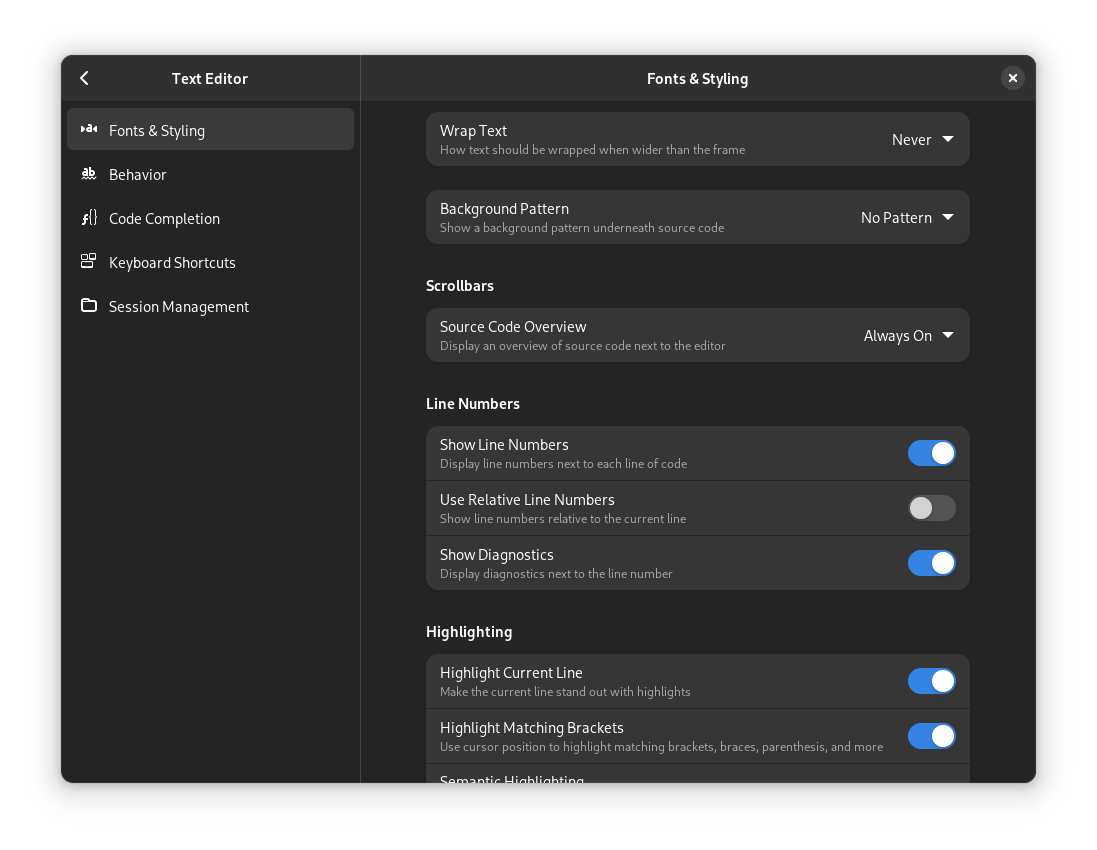Click the Keyboard Shortcuts sidebar icon
This screenshot has width=1097, height=850.
pyautogui.click(x=89, y=262)
